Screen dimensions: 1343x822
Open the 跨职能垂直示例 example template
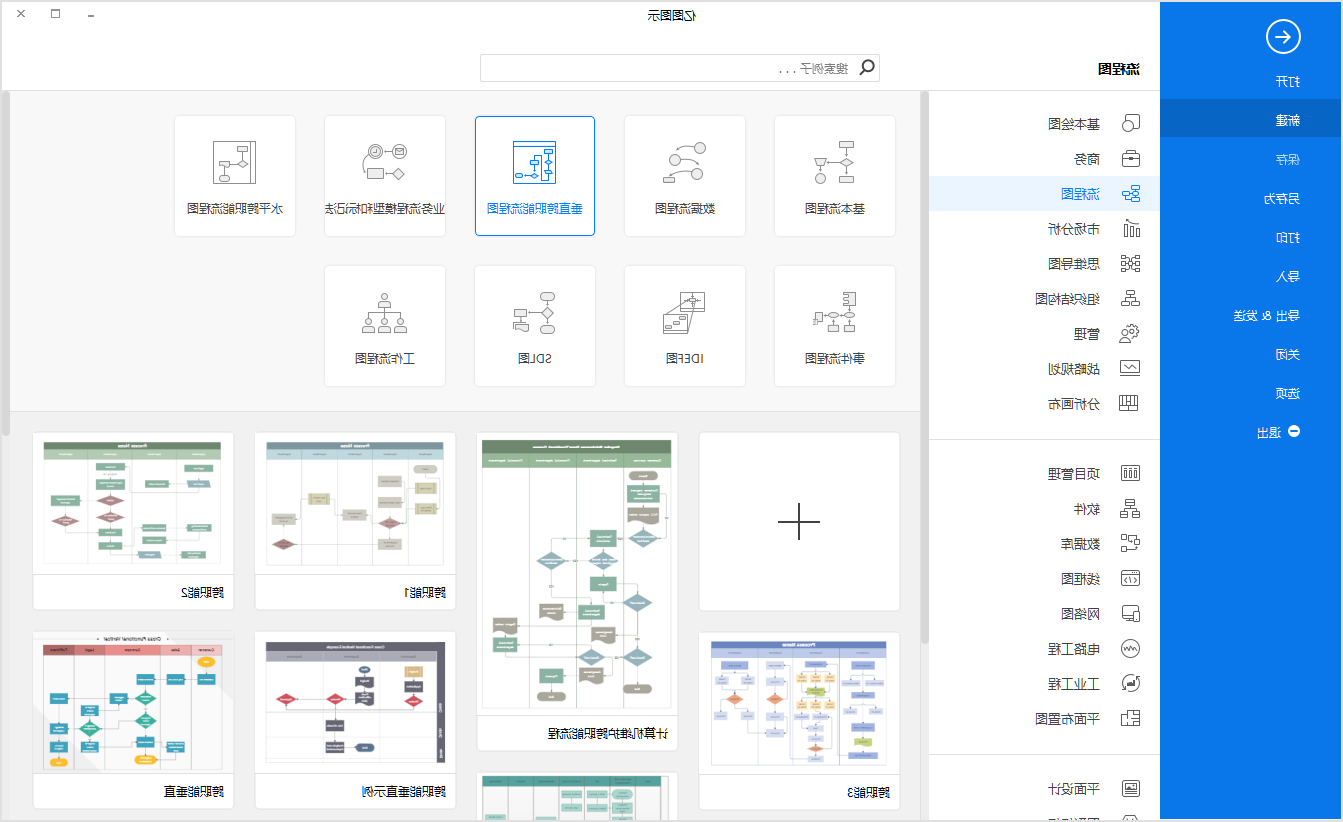tap(355, 720)
